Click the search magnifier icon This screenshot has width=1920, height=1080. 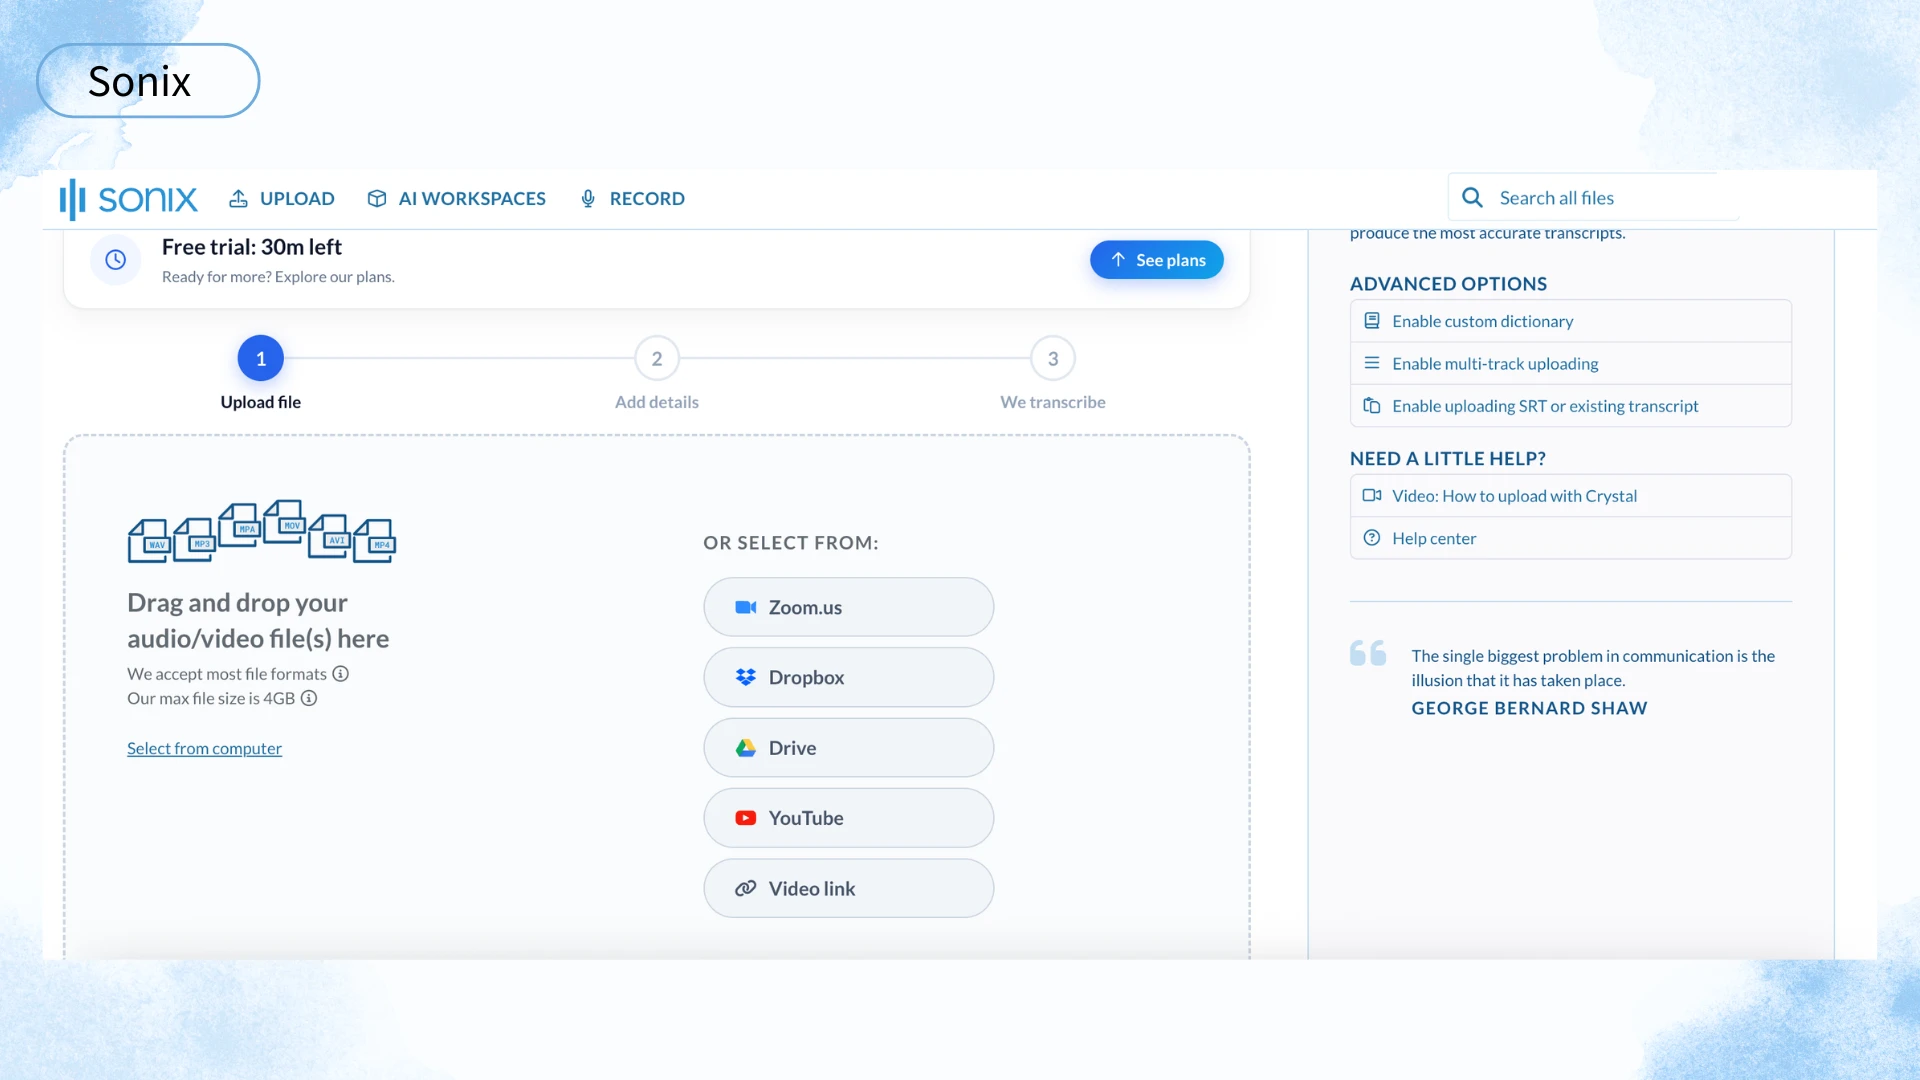click(x=1472, y=198)
